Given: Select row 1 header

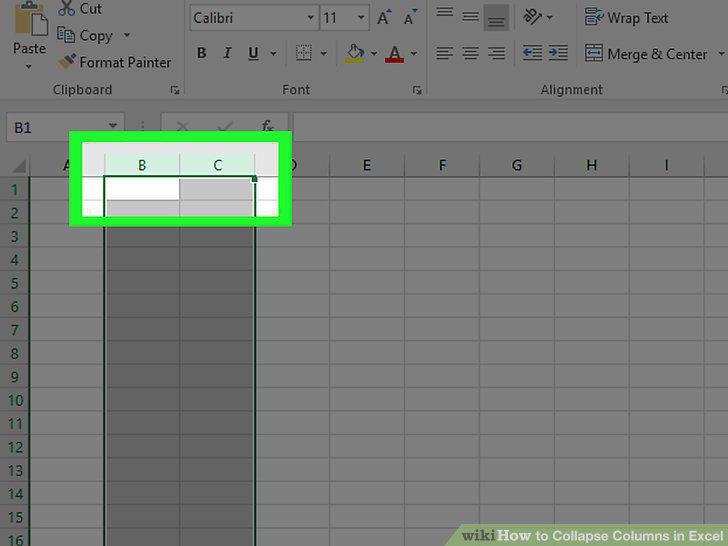Looking at the screenshot, I should [14, 189].
